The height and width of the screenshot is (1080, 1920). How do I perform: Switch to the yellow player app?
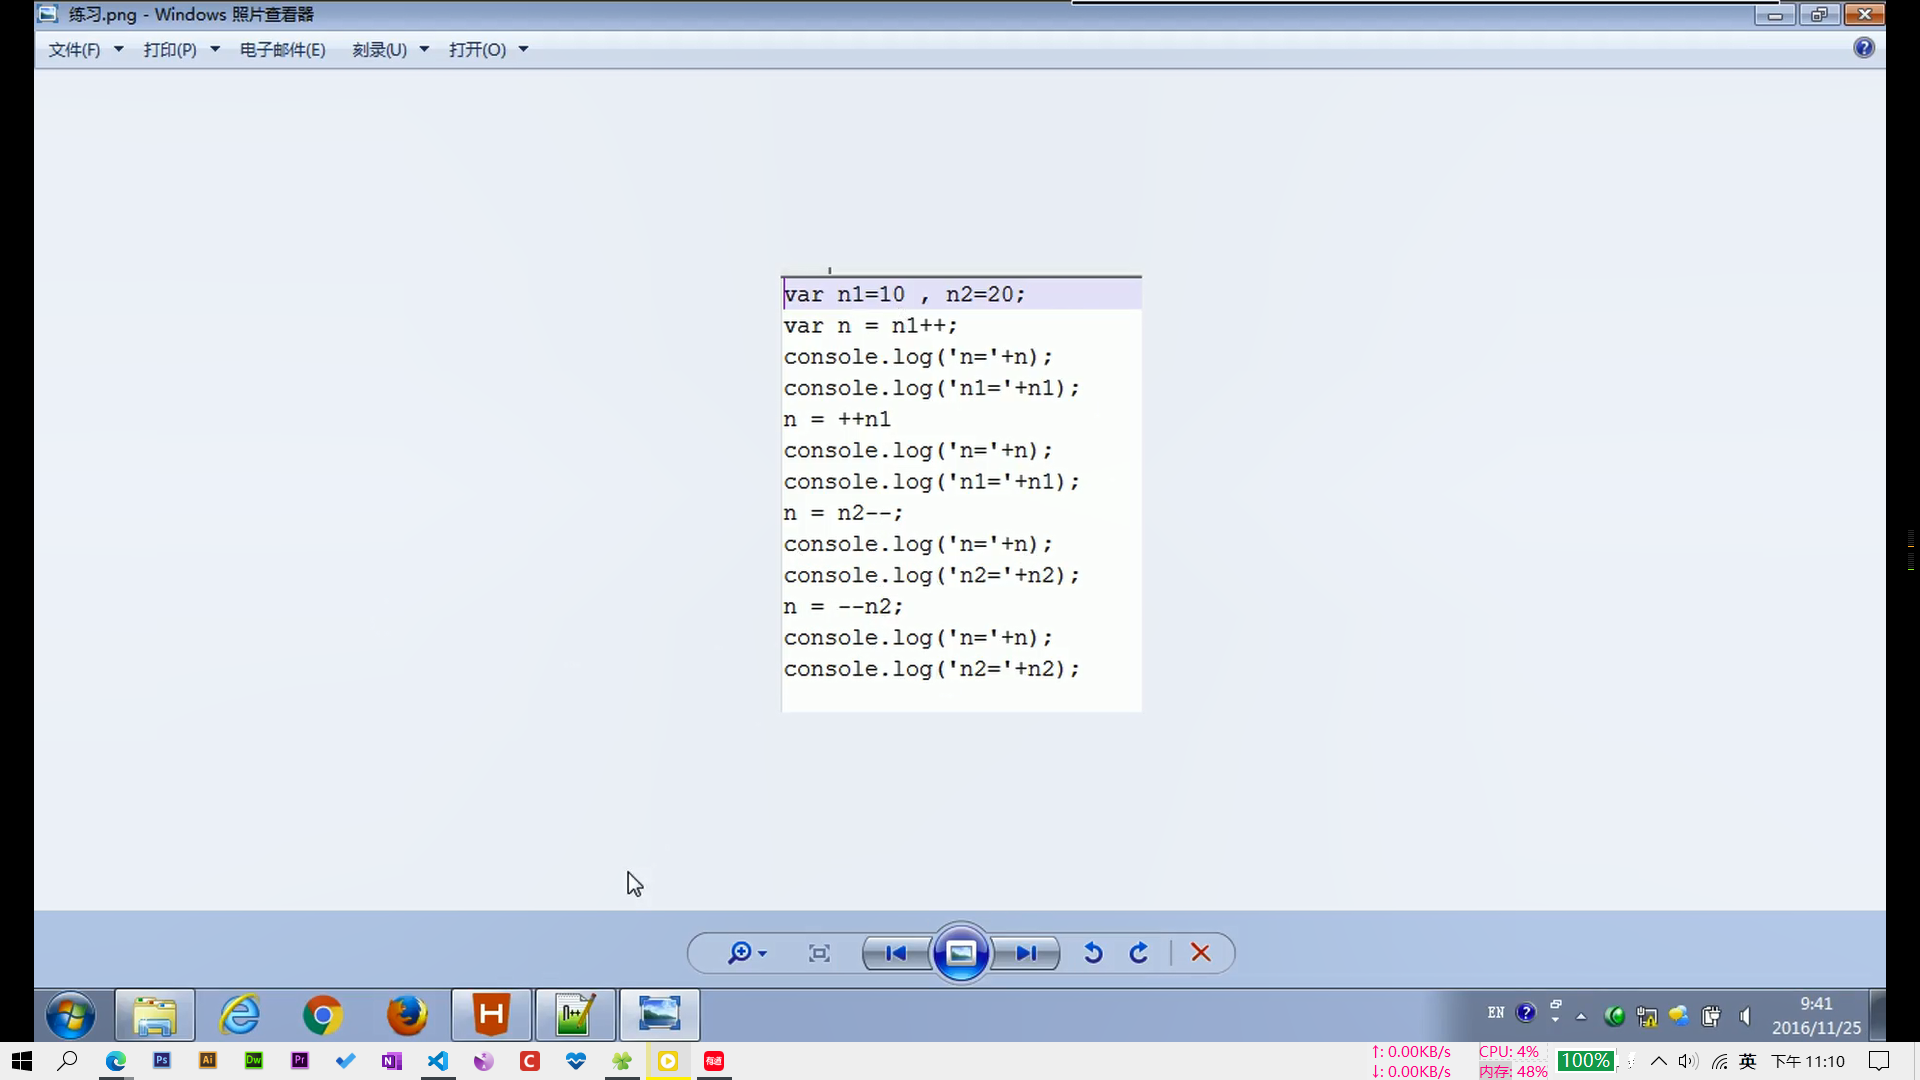(668, 1061)
